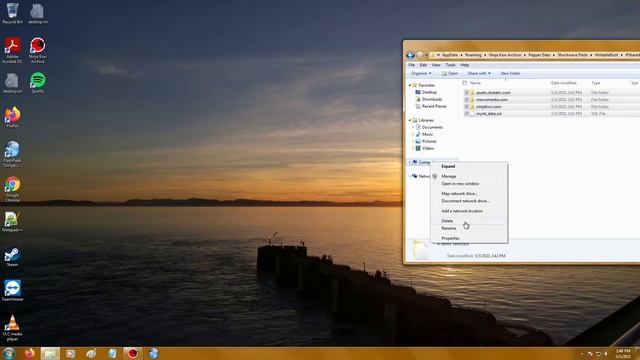
Task: Switch to the red Ninja Kiwi taskbar app
Action: 132,353
